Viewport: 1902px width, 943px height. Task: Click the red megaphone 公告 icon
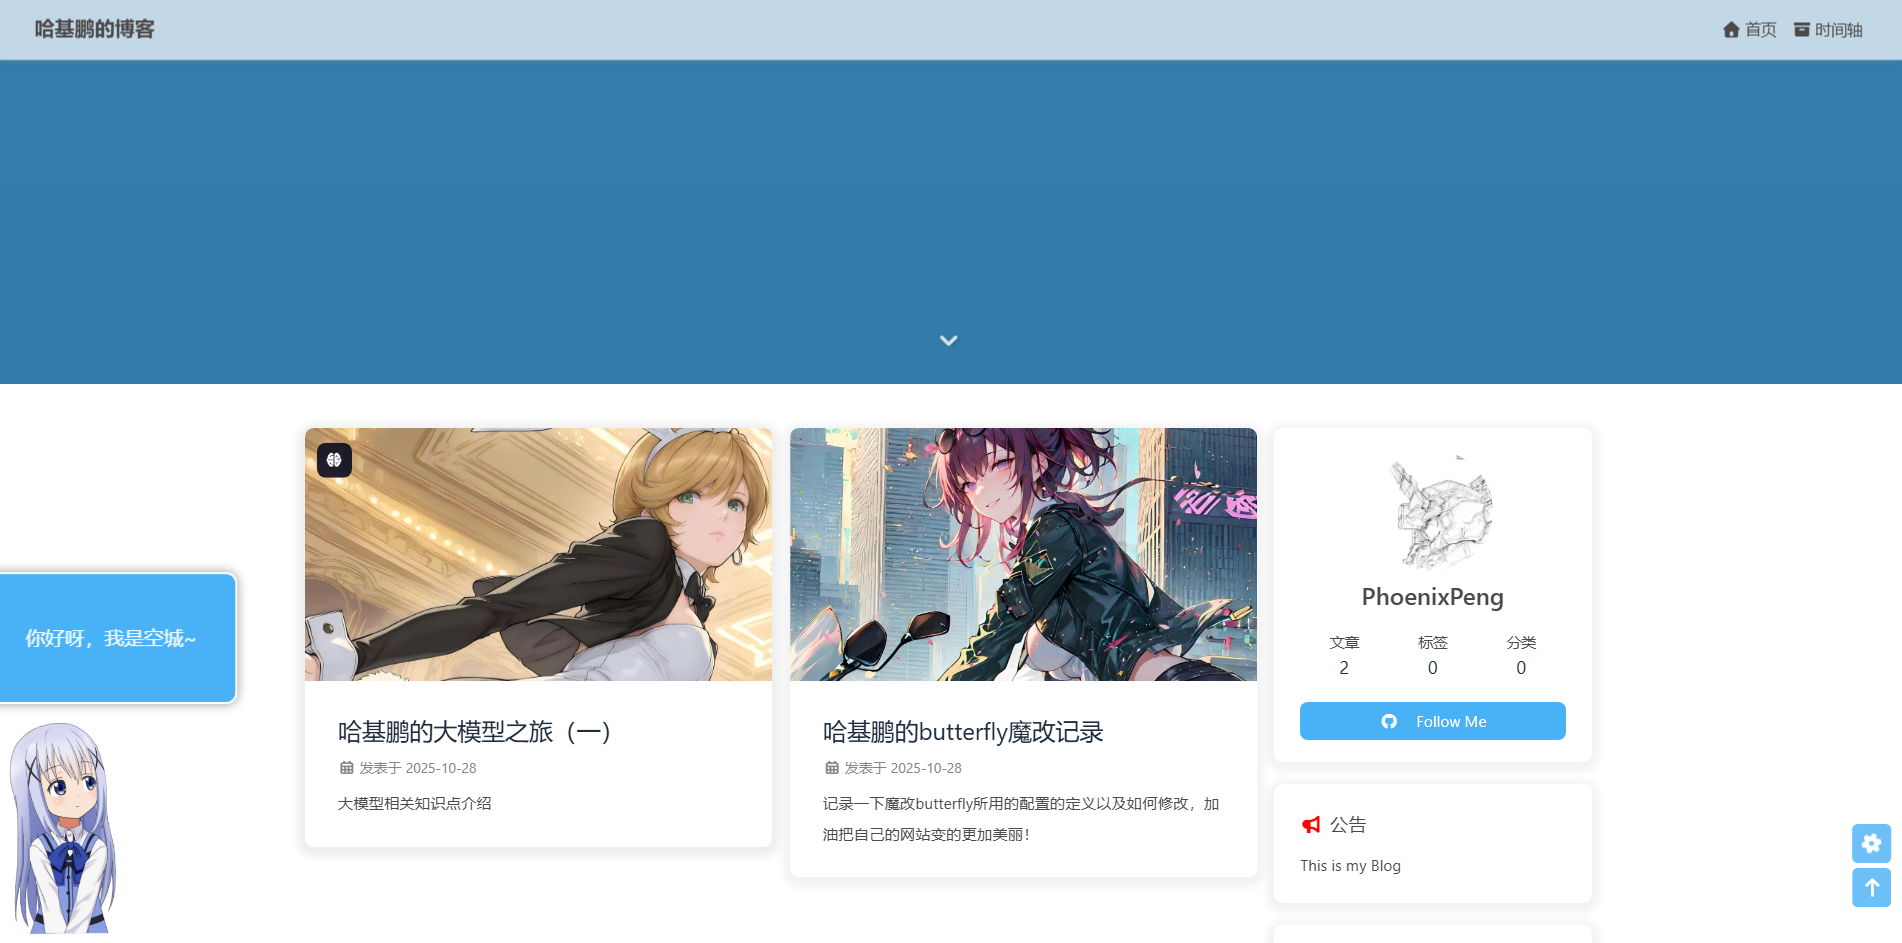1311,825
